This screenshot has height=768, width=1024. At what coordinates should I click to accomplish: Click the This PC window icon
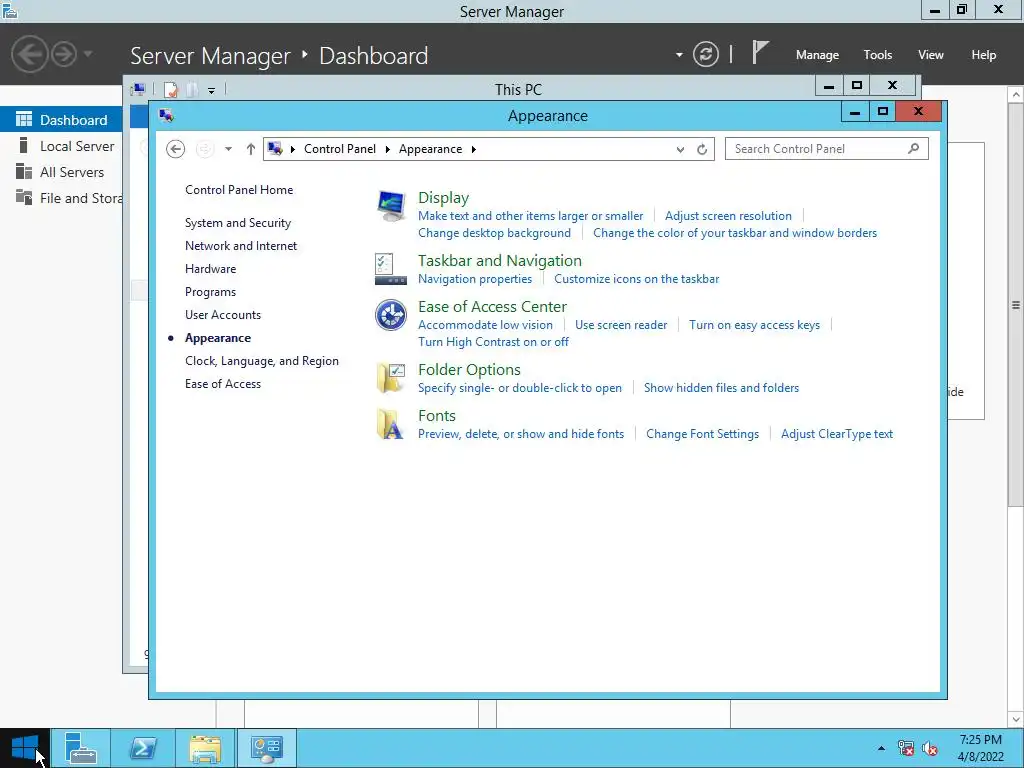(138, 89)
